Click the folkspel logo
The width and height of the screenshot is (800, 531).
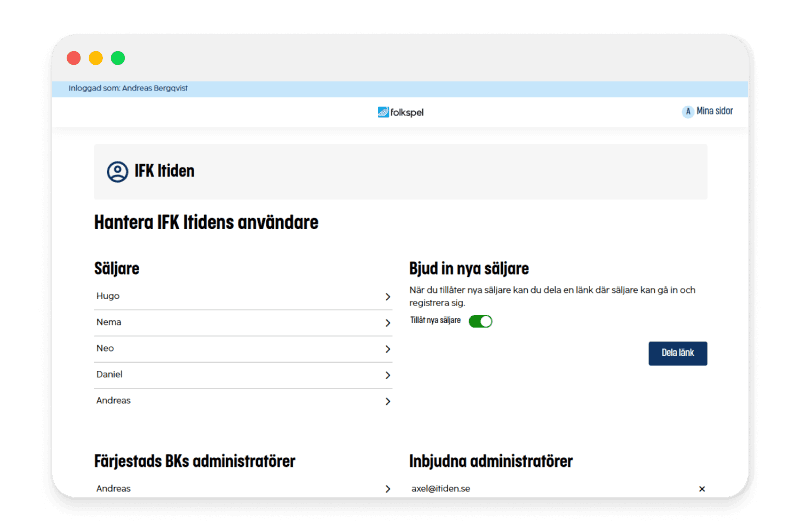(x=401, y=112)
